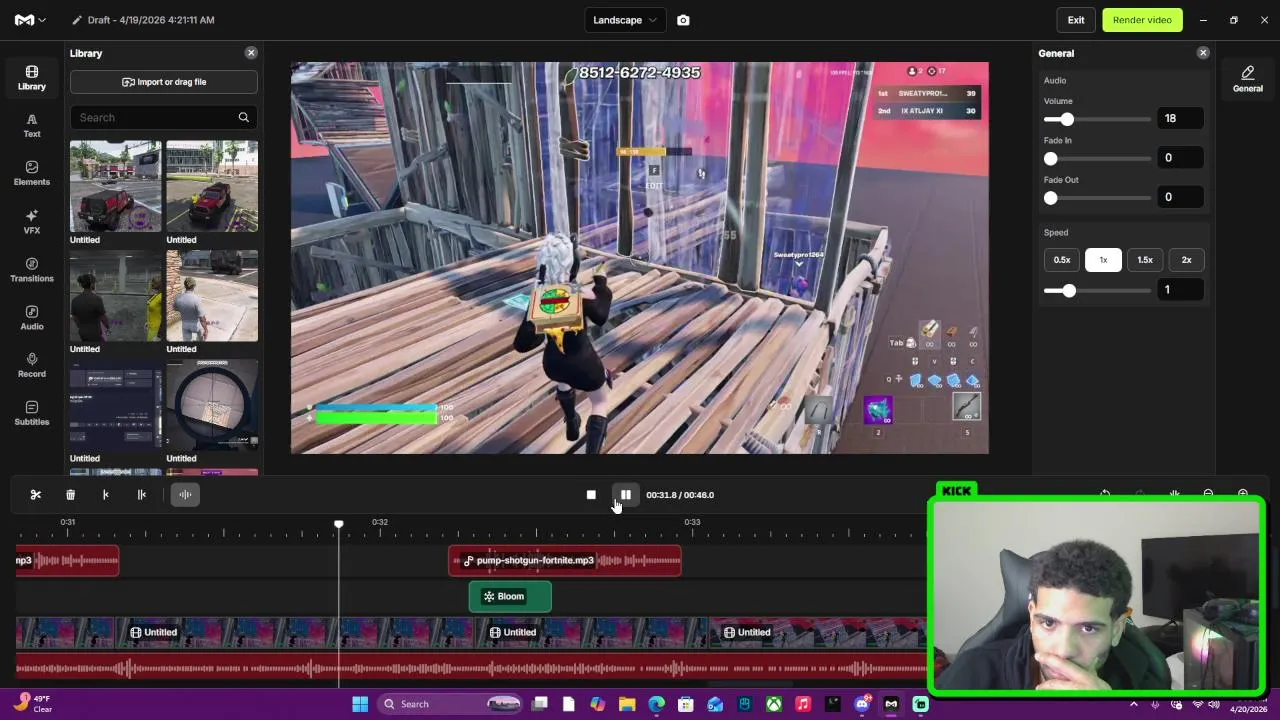1280x720 pixels.
Task: Trim clip end to playhead
Action: [141, 494]
